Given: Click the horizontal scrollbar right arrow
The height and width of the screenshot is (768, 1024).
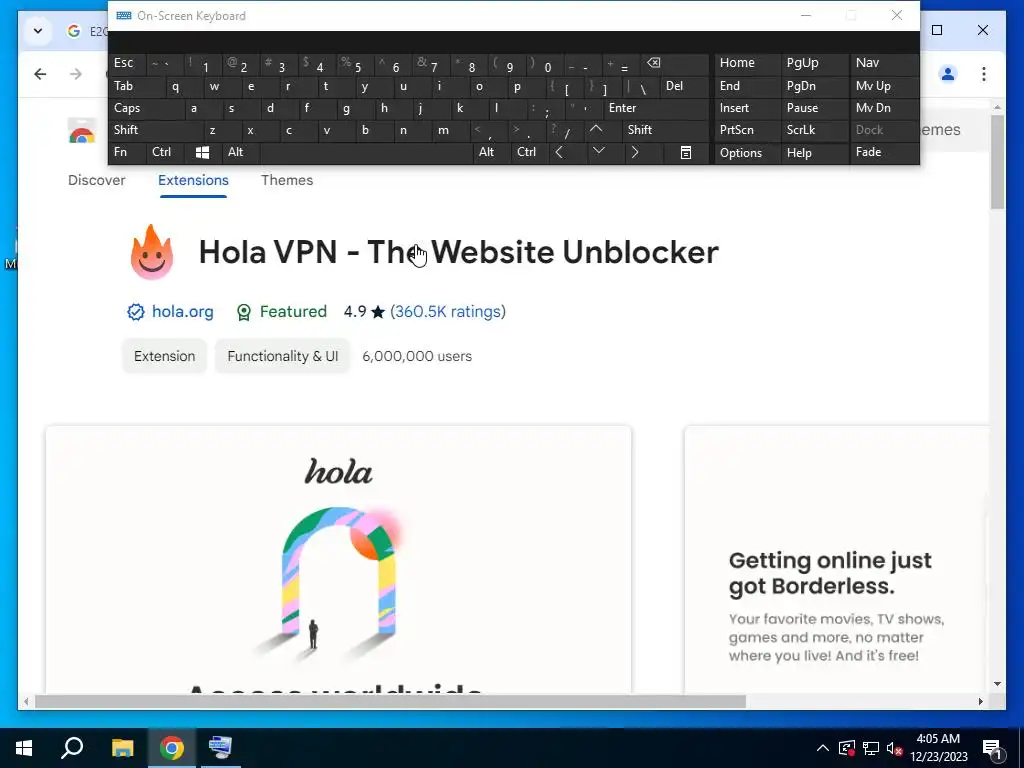Looking at the screenshot, I should click(x=981, y=701).
